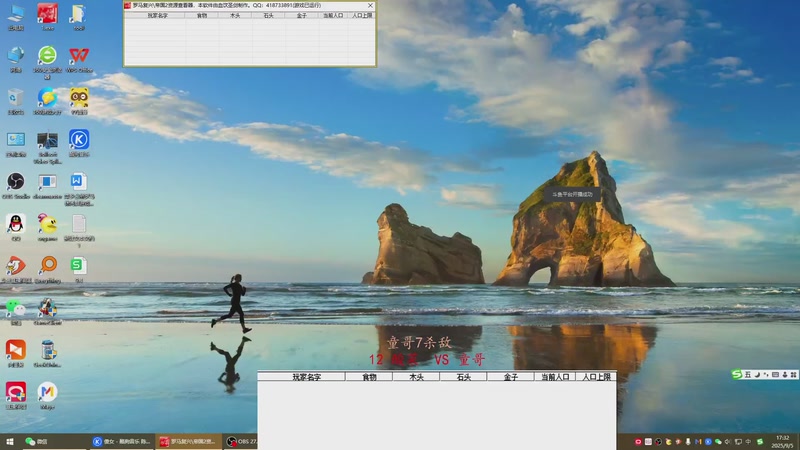The image size is (800, 450).
Task: Launch the 360 browser green e icon
Action: click(47, 62)
